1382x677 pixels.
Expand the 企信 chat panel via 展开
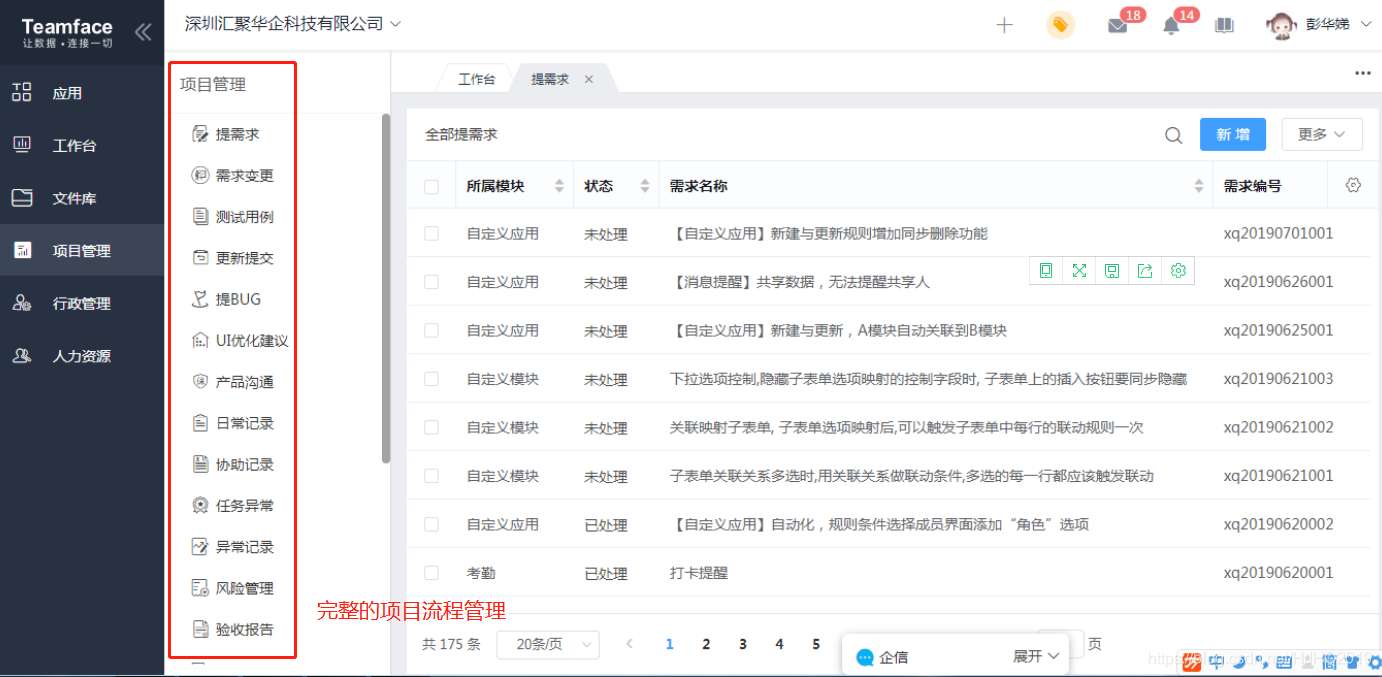pos(1035,655)
